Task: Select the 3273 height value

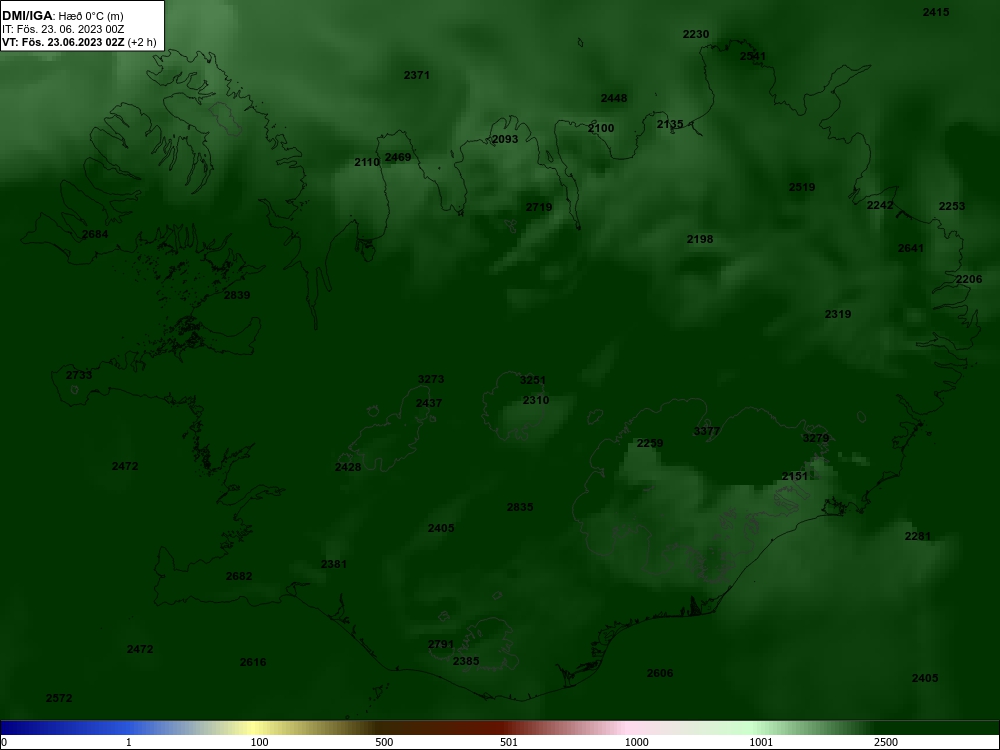Action: tap(430, 379)
